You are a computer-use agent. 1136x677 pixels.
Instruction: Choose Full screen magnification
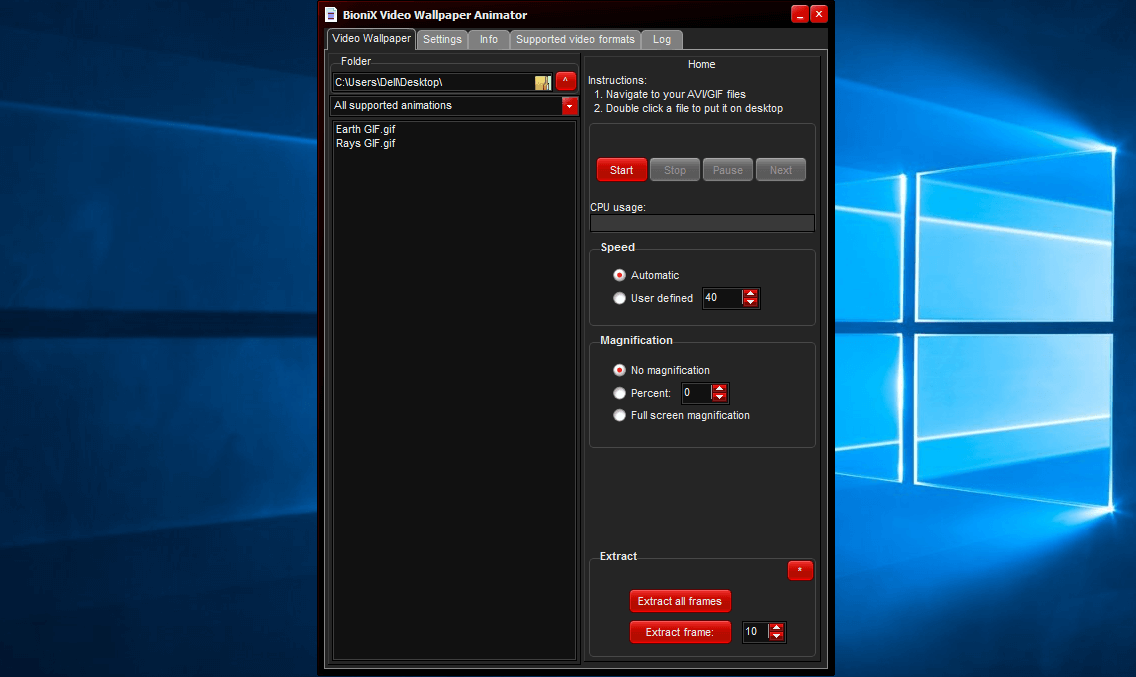[619, 415]
